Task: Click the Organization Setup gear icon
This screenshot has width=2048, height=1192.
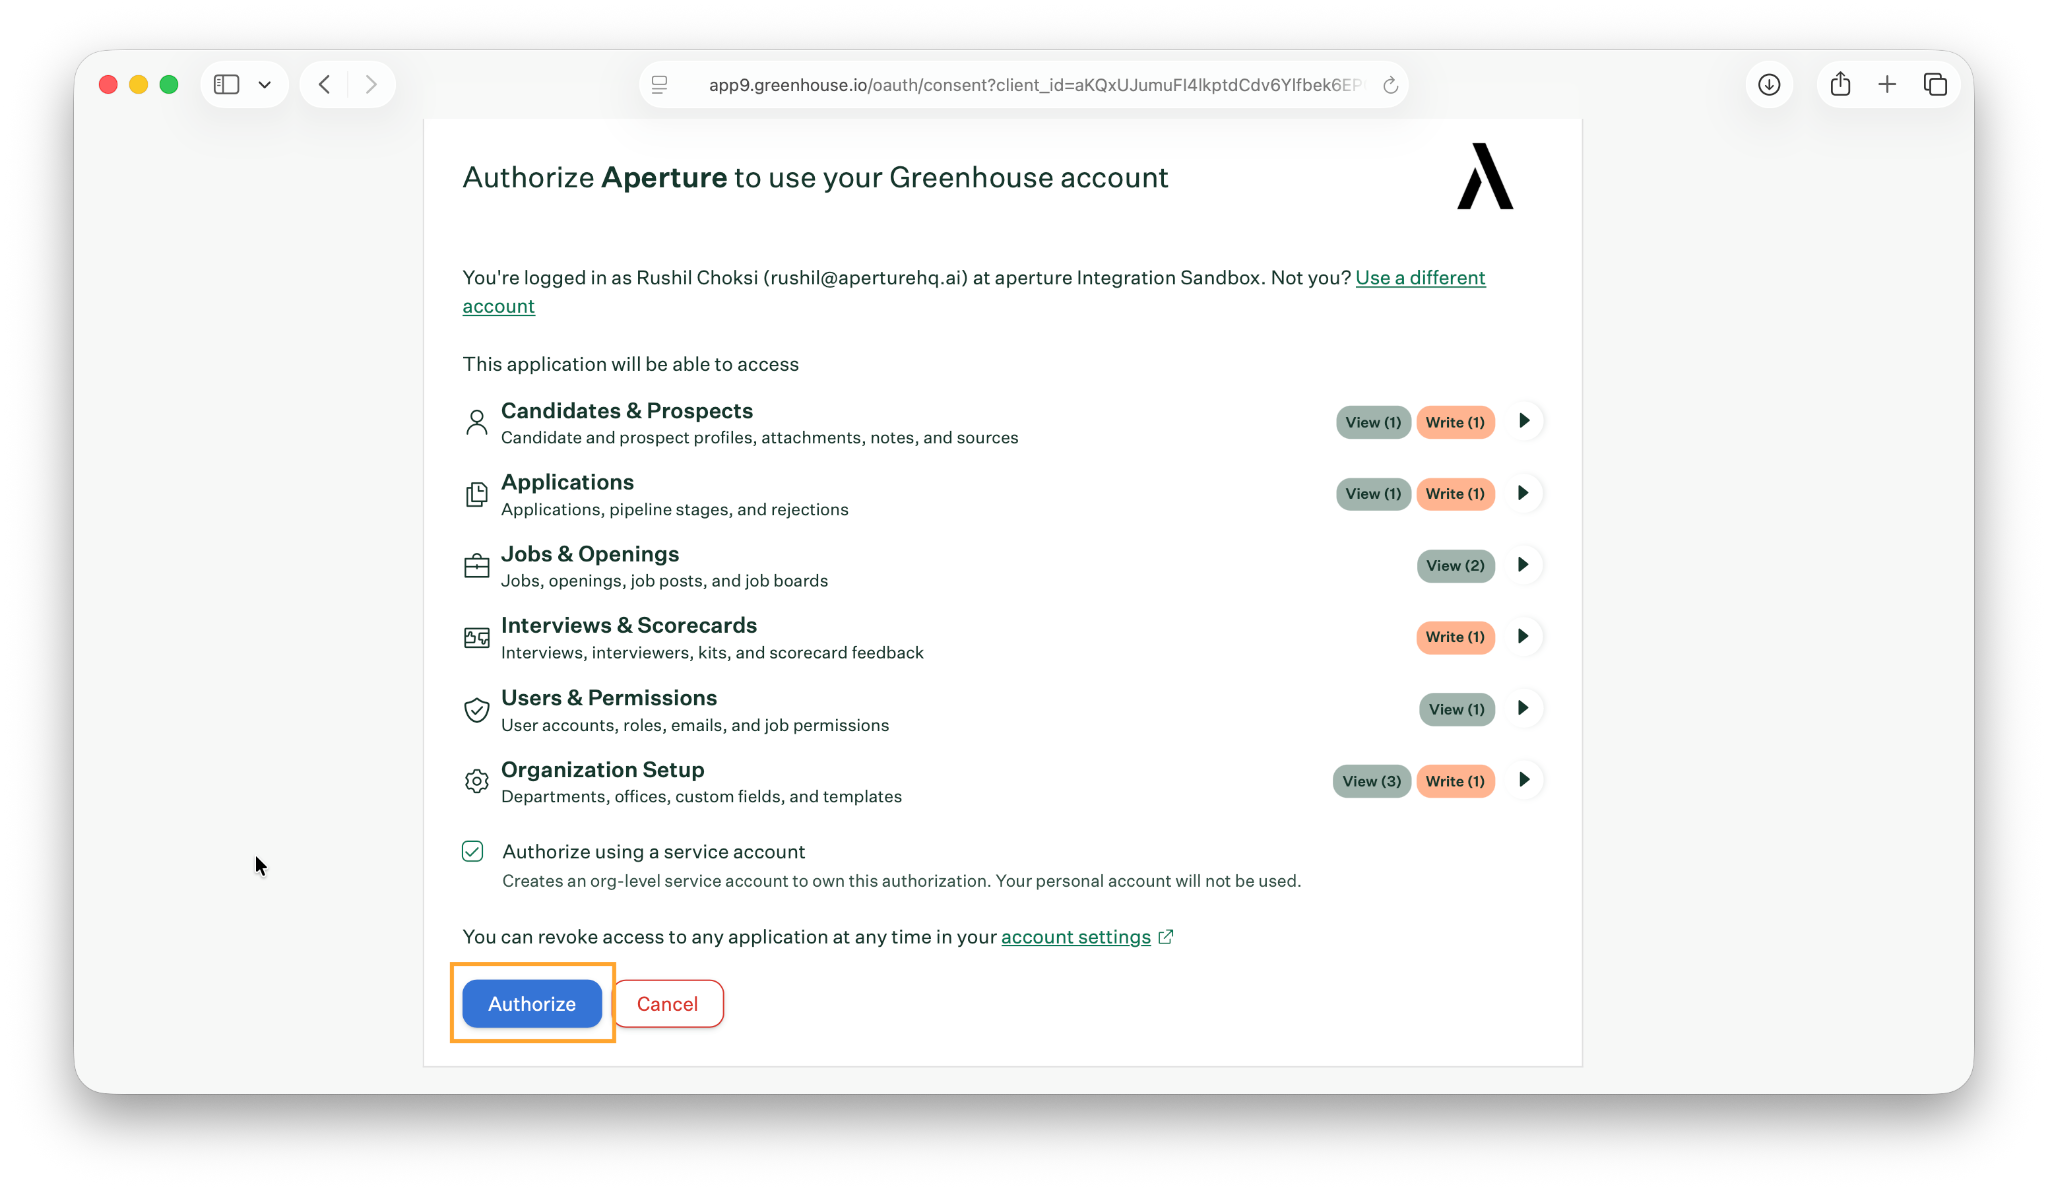Action: (477, 781)
